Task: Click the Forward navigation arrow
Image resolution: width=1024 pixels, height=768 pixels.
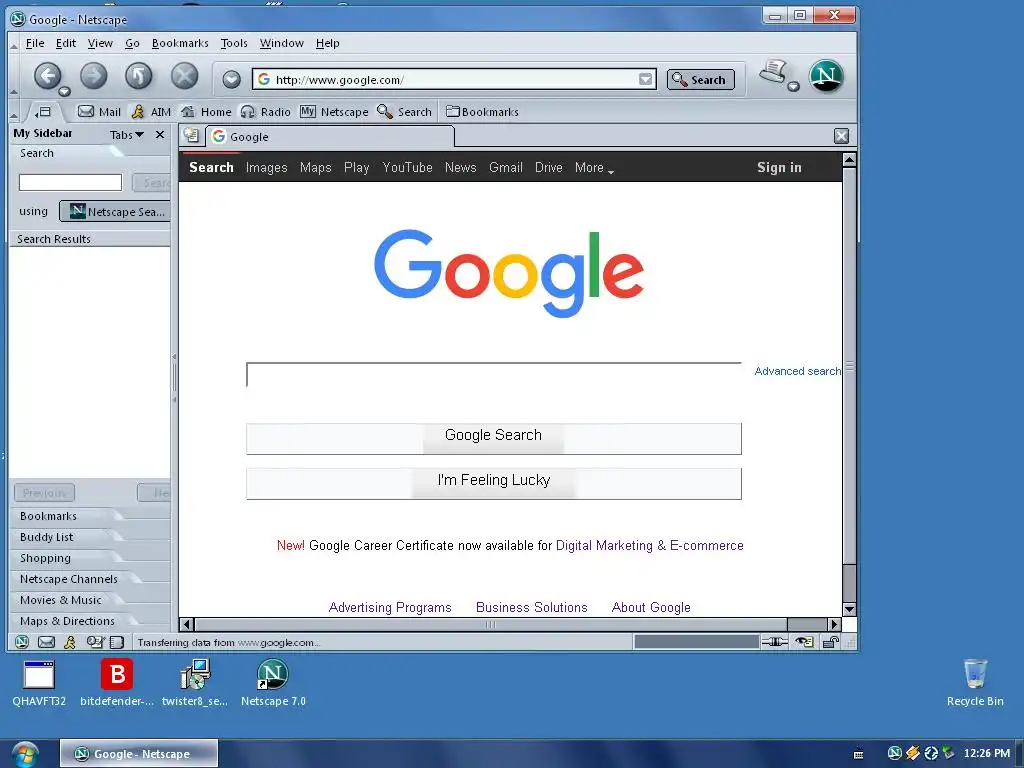Action: coord(93,76)
